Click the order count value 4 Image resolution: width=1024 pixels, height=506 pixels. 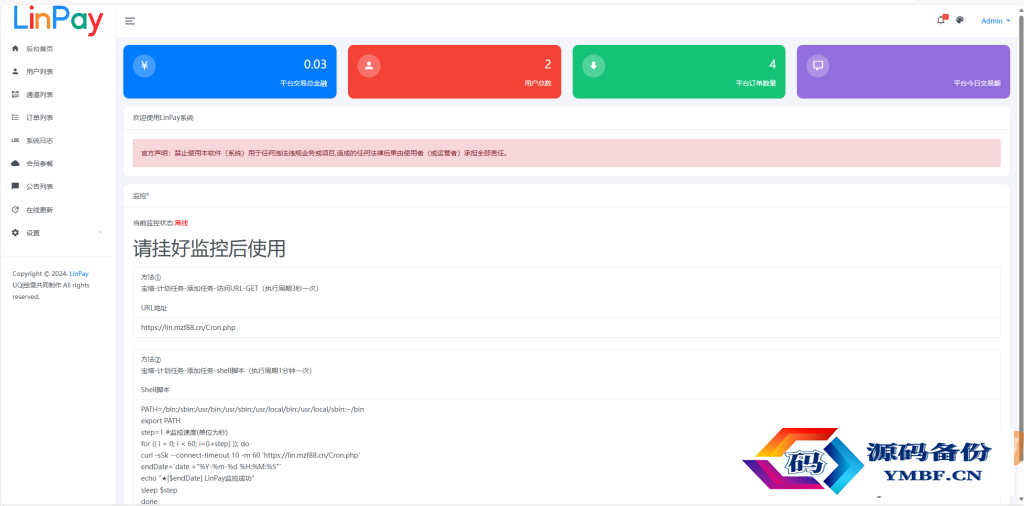click(773, 64)
